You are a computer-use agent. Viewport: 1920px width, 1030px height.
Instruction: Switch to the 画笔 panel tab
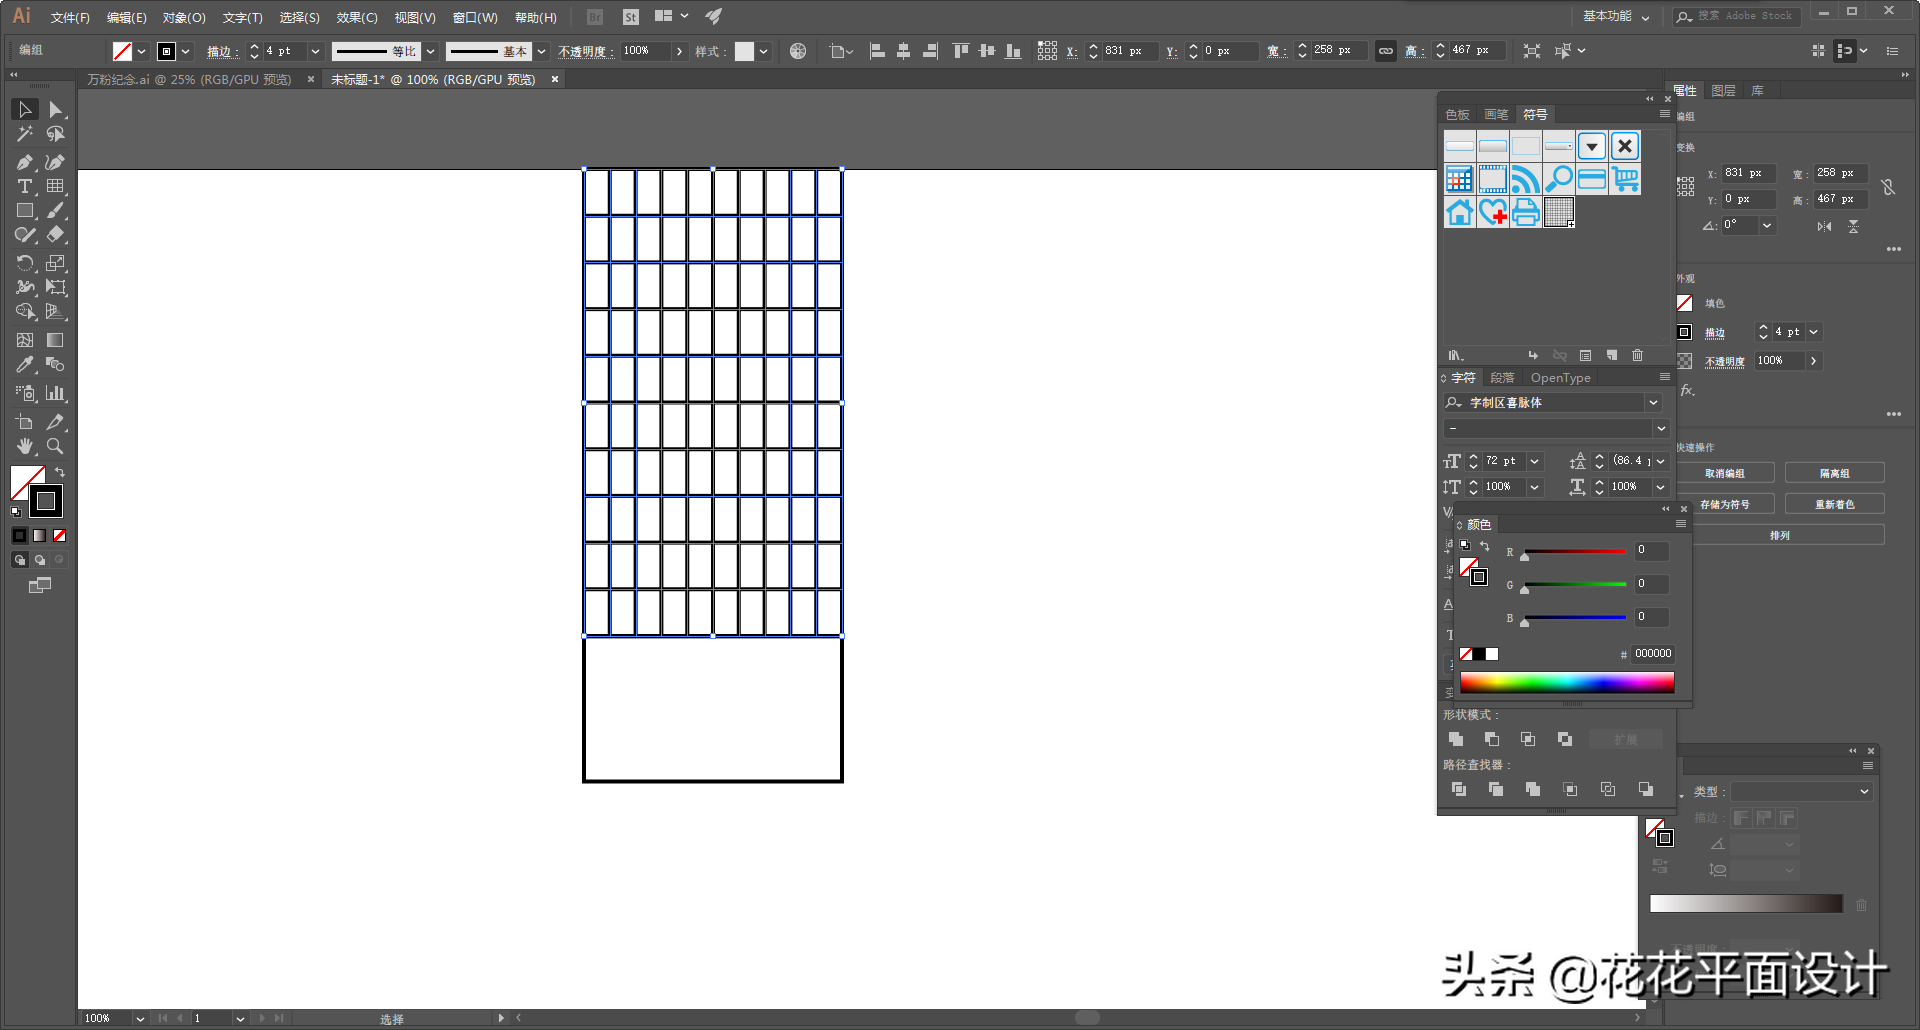tap(1496, 115)
